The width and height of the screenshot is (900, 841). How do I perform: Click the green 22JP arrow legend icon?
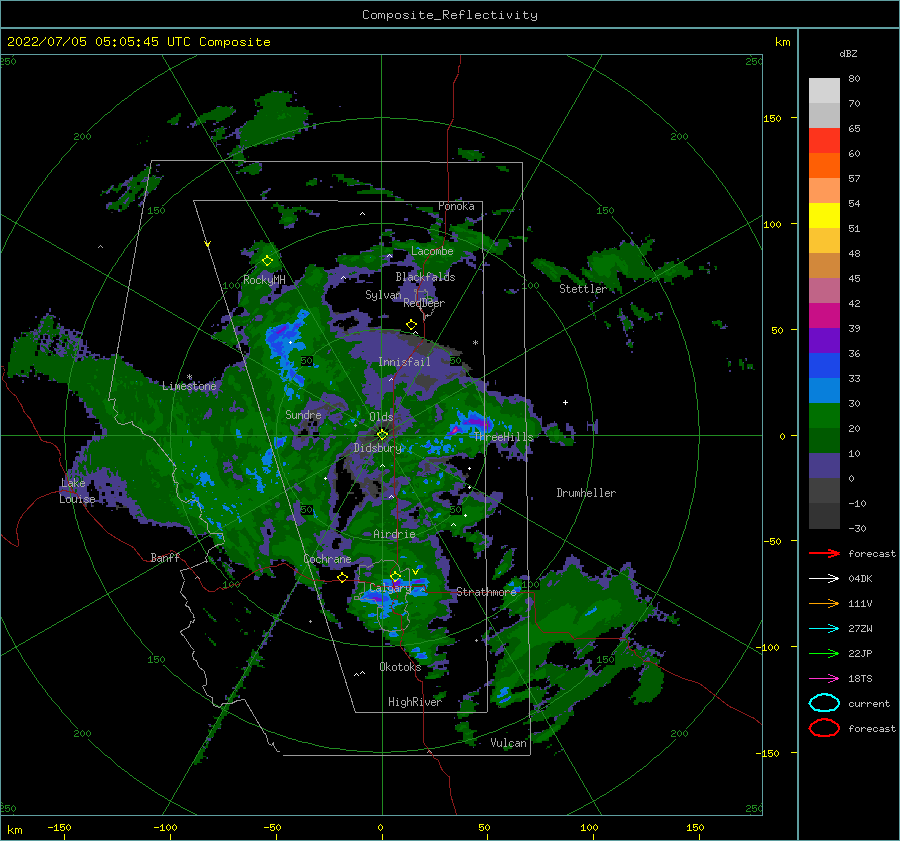pyautogui.click(x=824, y=653)
